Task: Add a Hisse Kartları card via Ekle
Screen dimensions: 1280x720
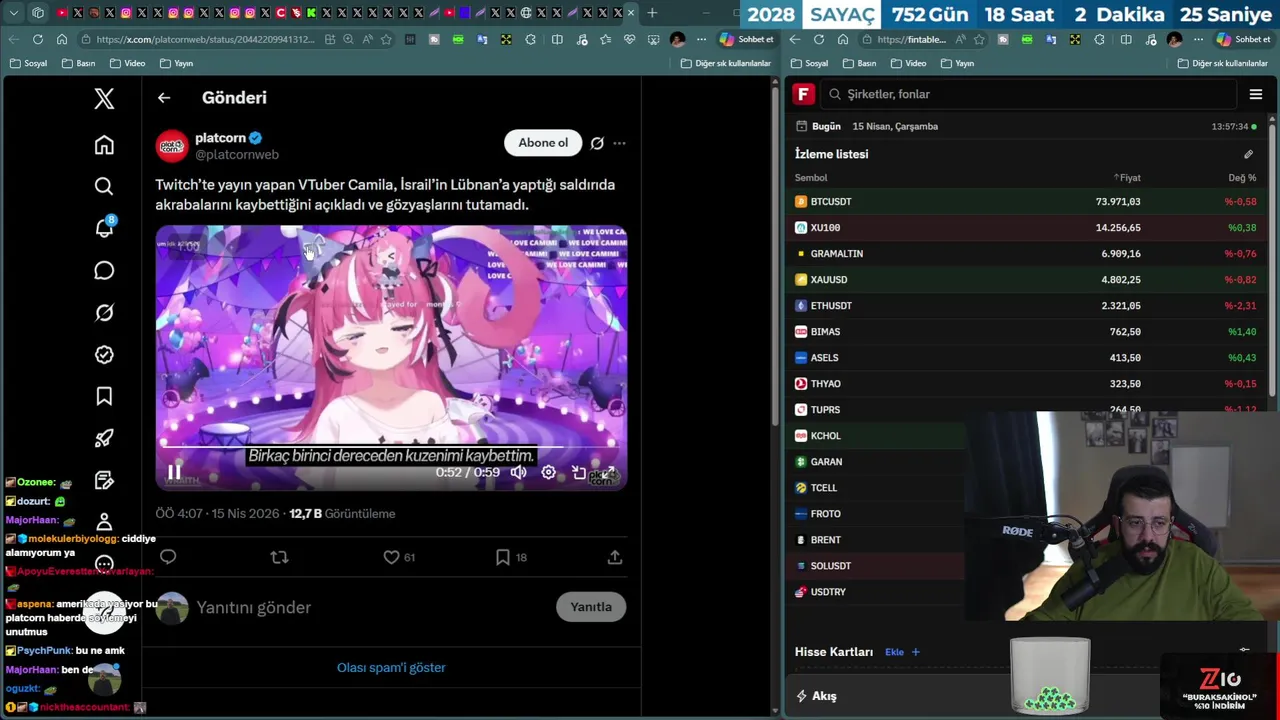Action: tap(901, 652)
